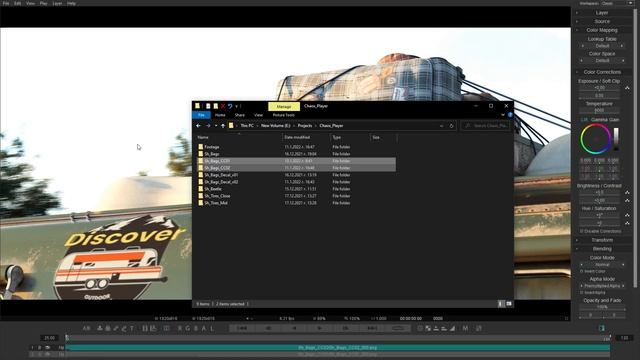
Task: Click the M button in bottom toolbar
Action: (465, 328)
